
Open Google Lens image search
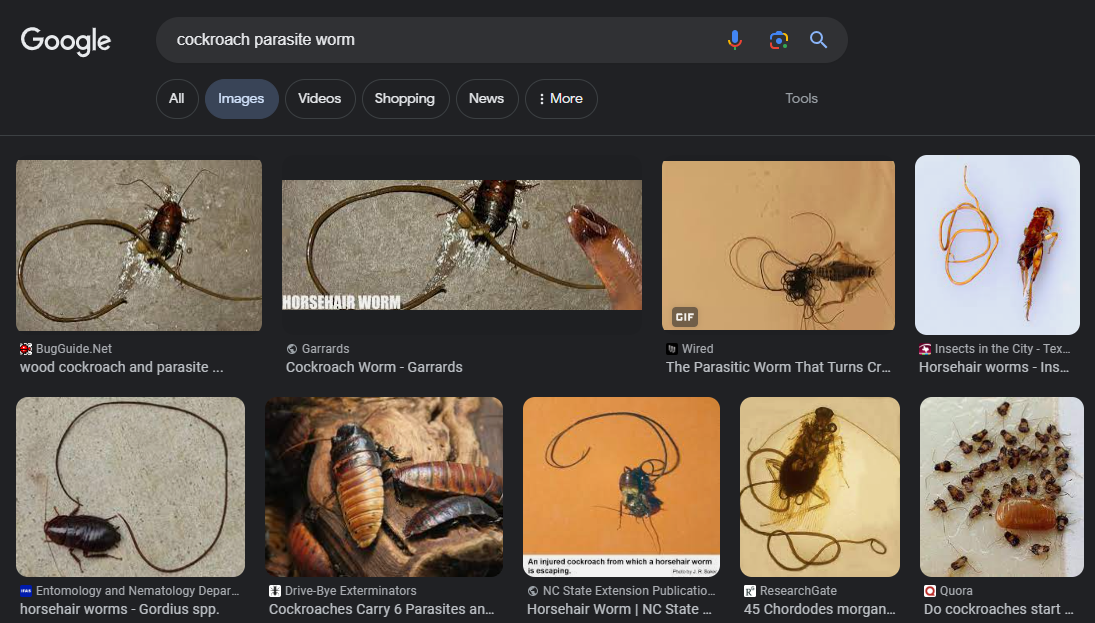click(x=778, y=40)
